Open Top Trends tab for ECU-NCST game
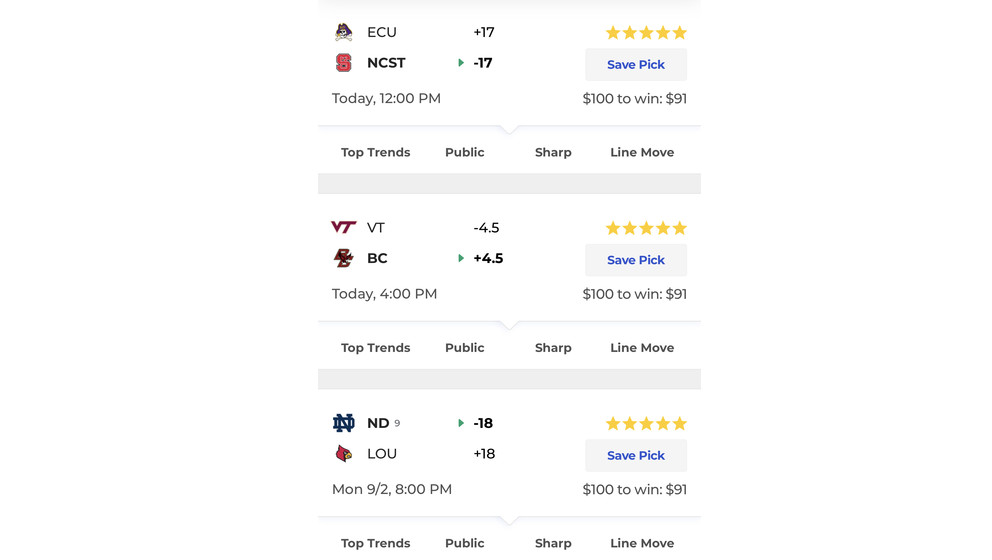Viewport: 992px width, 560px height. [376, 152]
